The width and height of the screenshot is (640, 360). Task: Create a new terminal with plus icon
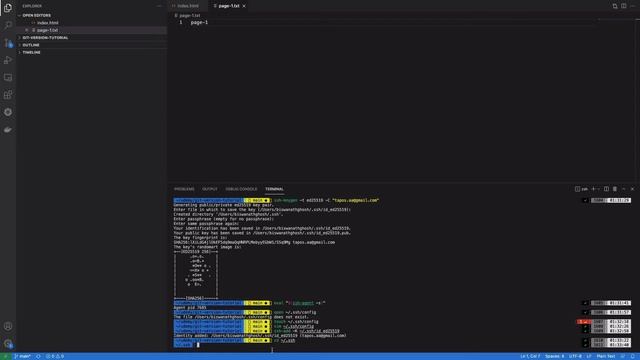pyautogui.click(x=593, y=189)
